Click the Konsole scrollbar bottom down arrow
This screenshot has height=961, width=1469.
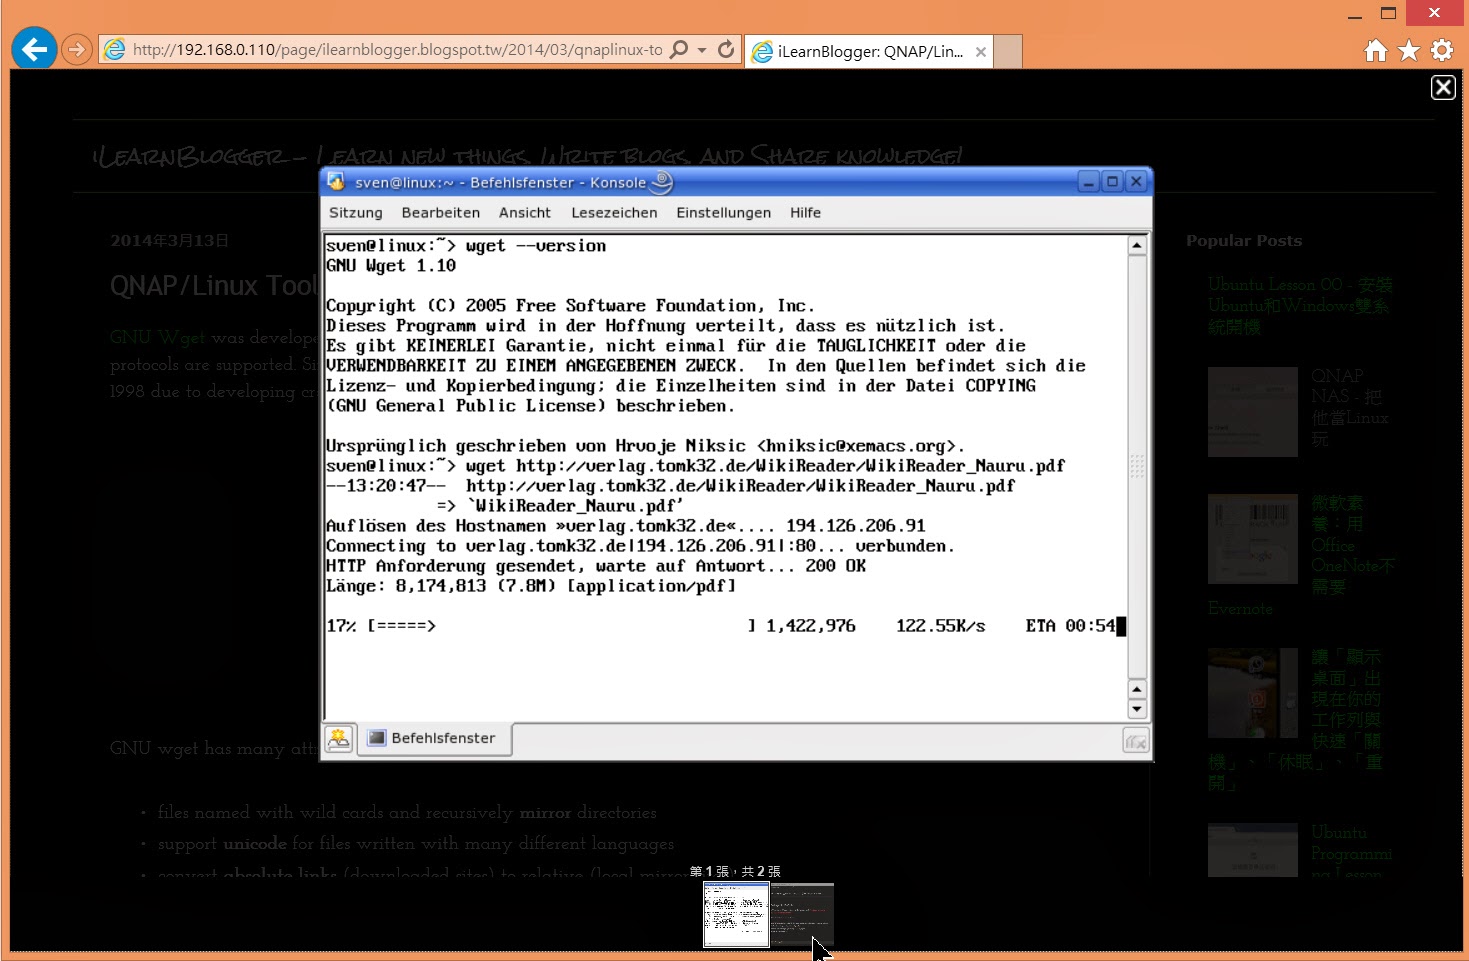coord(1137,709)
